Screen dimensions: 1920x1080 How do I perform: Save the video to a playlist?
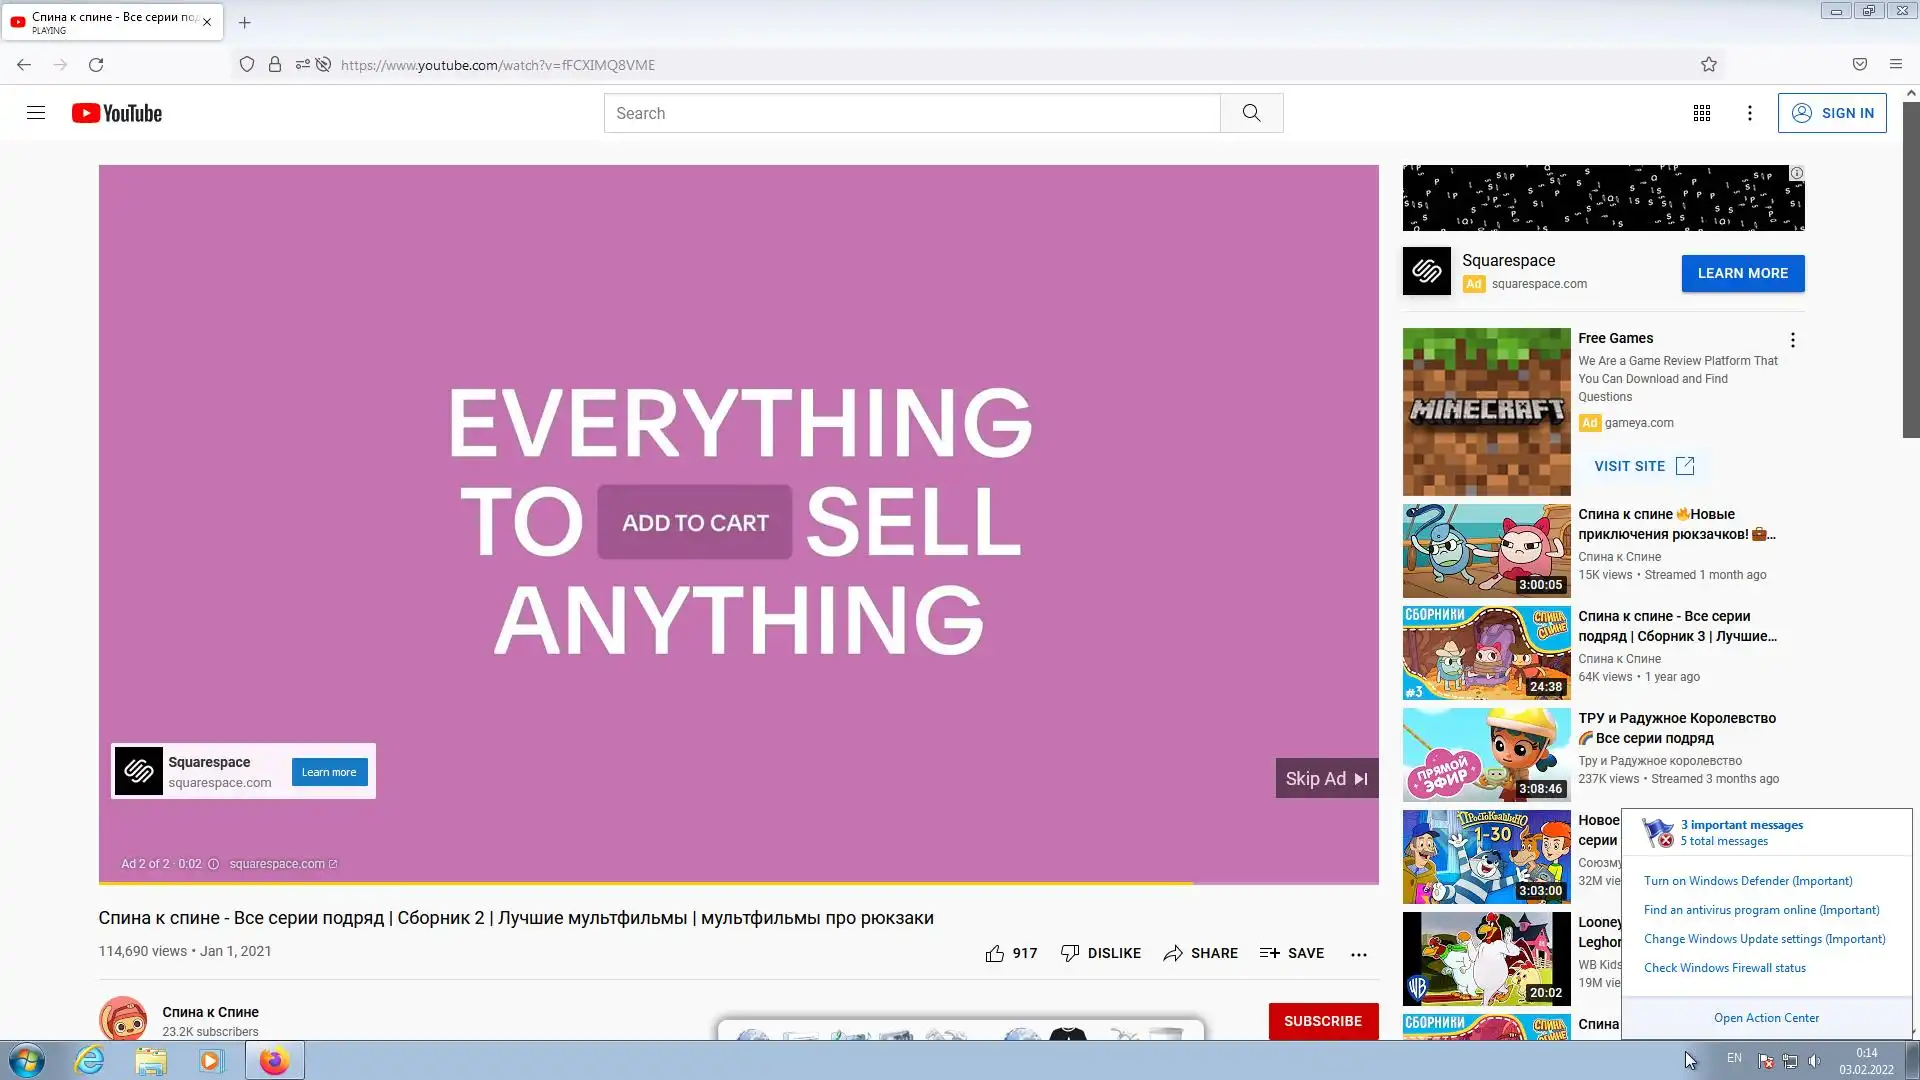pyautogui.click(x=1292, y=953)
